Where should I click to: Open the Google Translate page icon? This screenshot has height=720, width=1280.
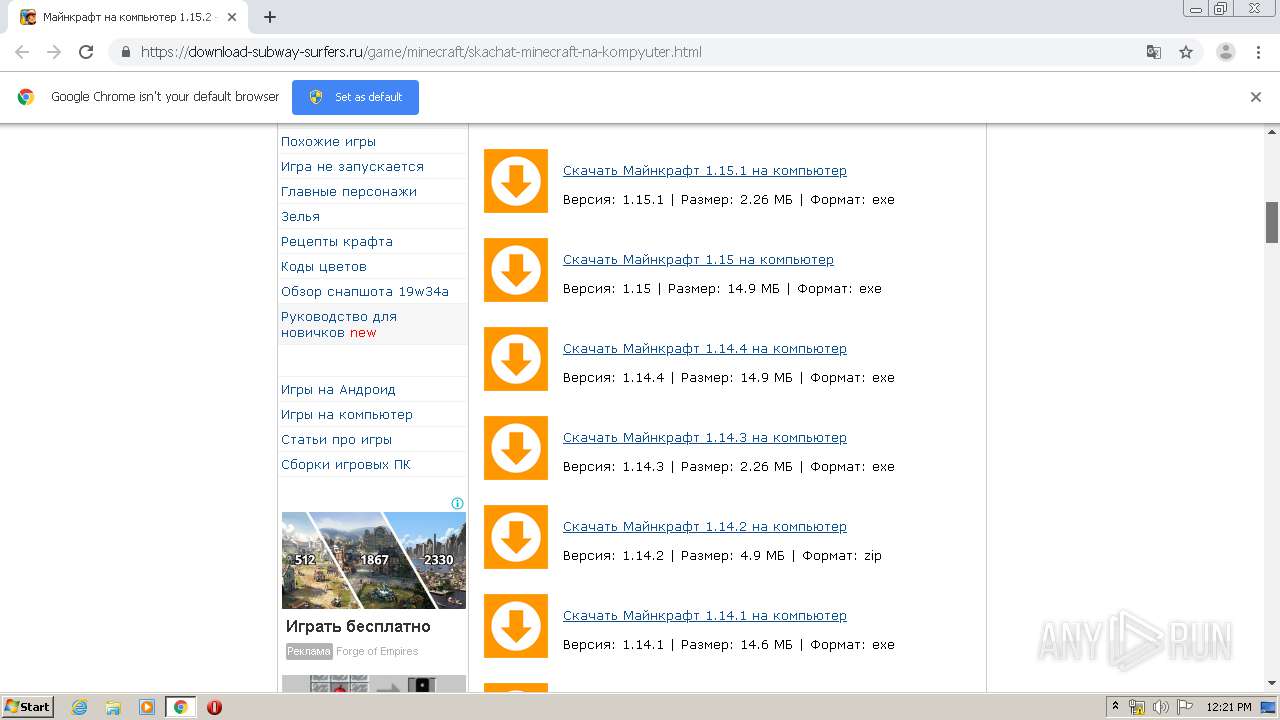click(1154, 52)
